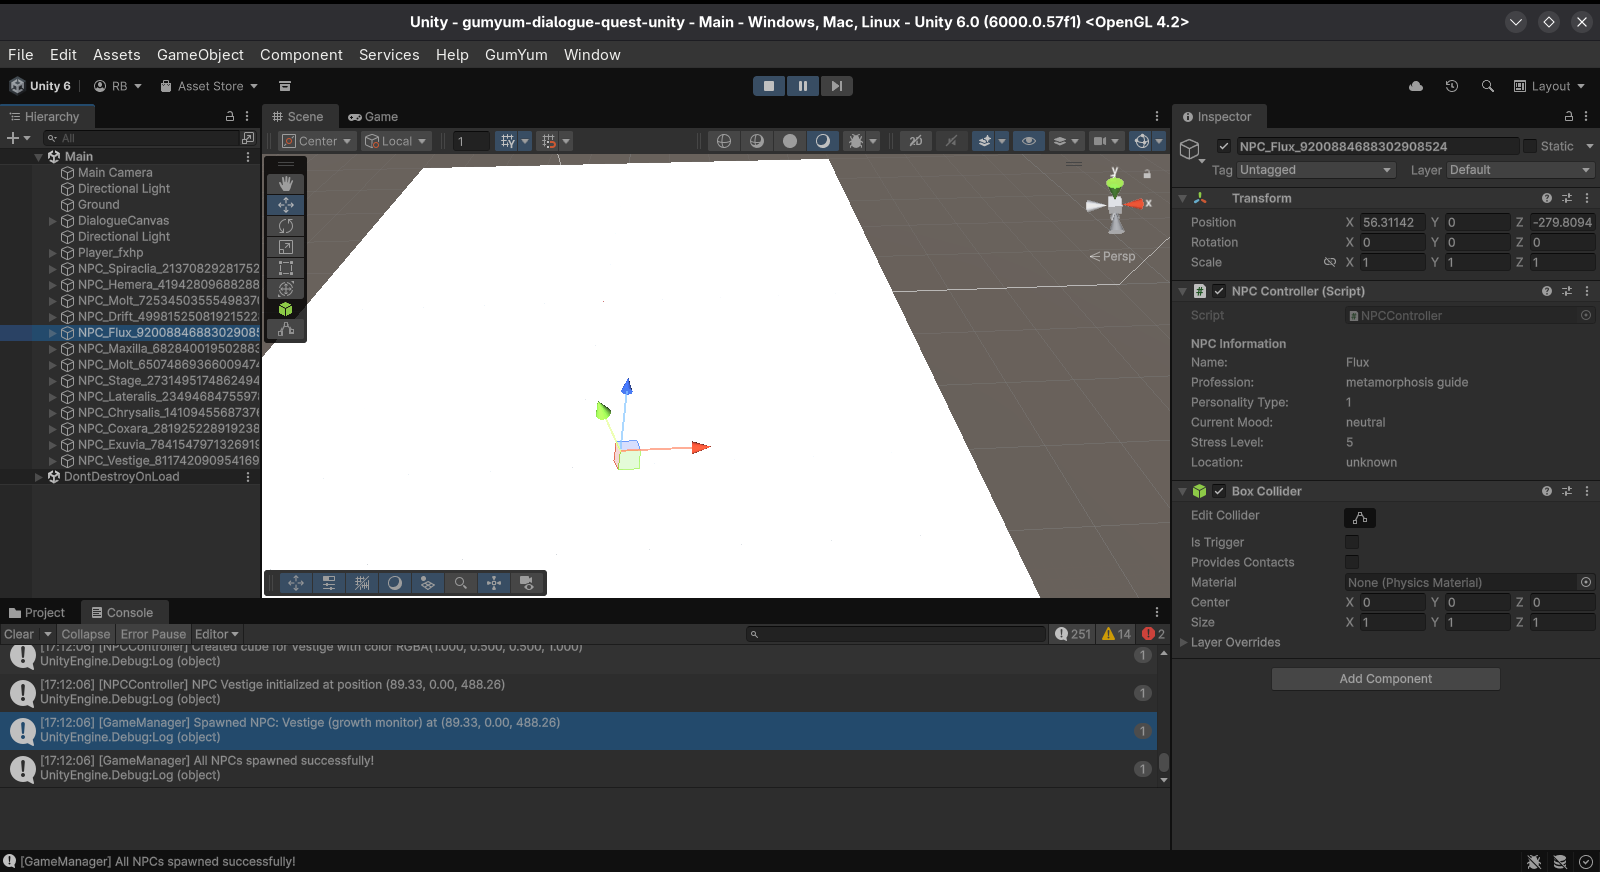Toggle the Is Trigger checkbox

coord(1352,542)
